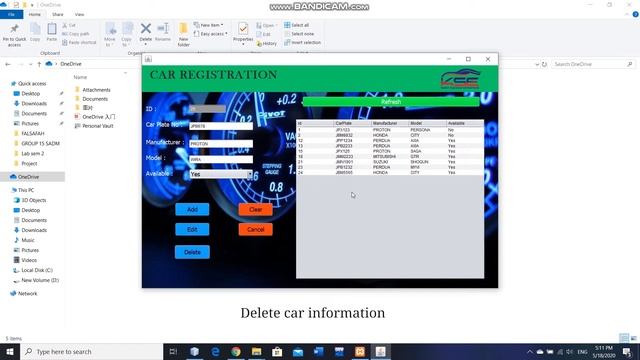Open the notification center icon
Image resolution: width=640 pixels, height=360 pixels.
point(627,351)
